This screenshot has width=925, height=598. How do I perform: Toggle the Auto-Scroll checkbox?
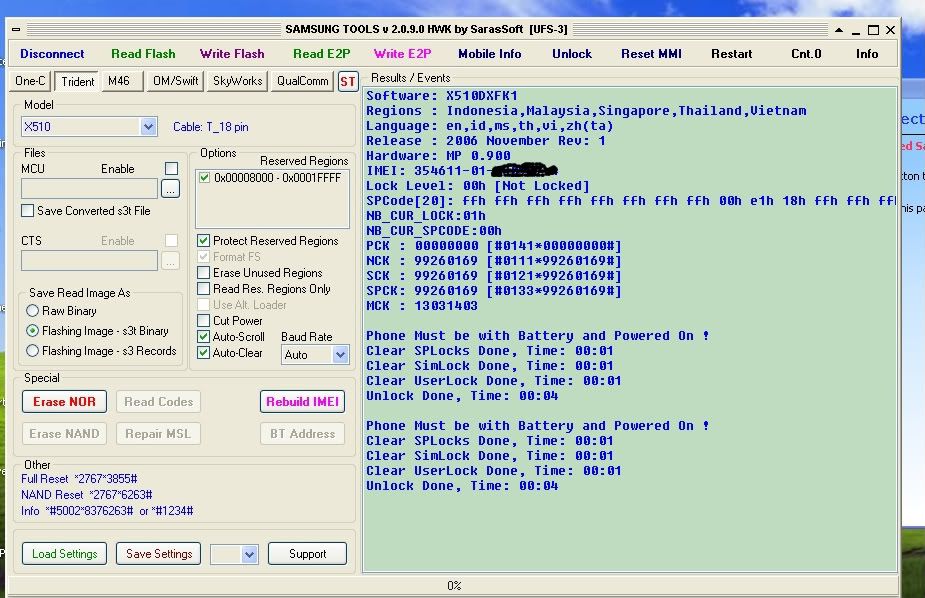pos(204,336)
